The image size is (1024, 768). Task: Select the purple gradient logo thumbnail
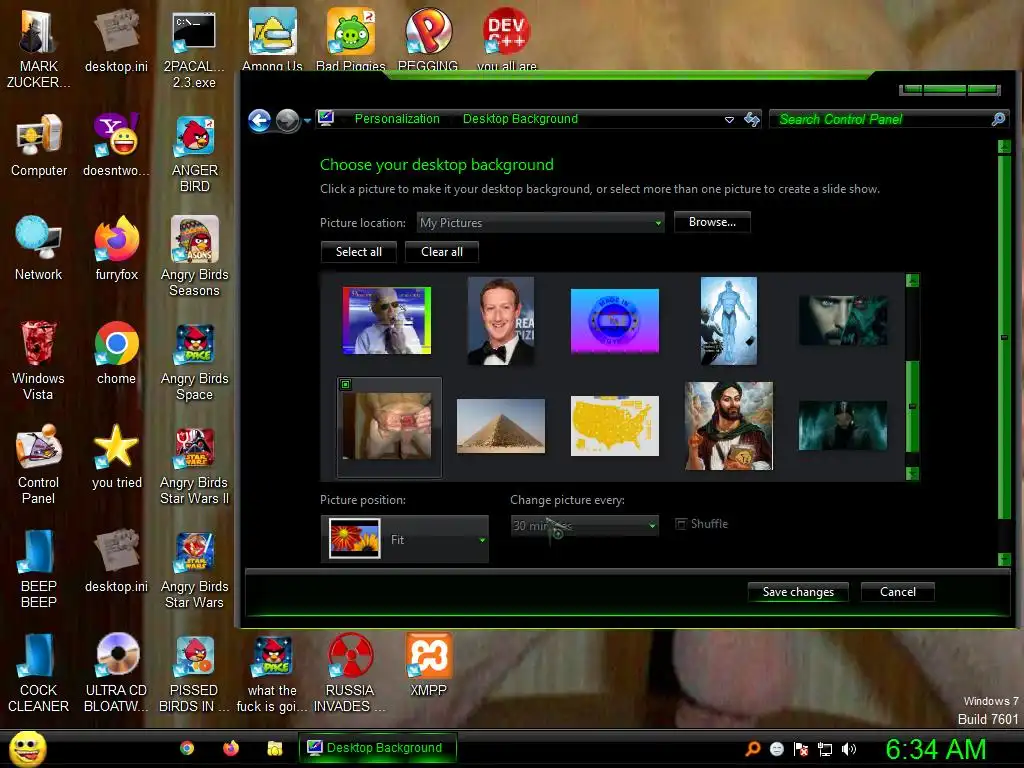tap(615, 321)
